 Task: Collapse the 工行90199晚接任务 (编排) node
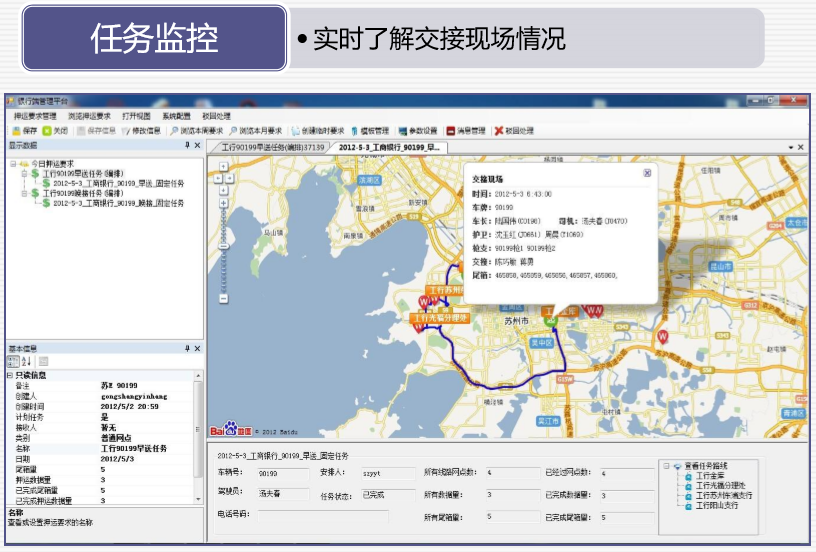click(24, 193)
